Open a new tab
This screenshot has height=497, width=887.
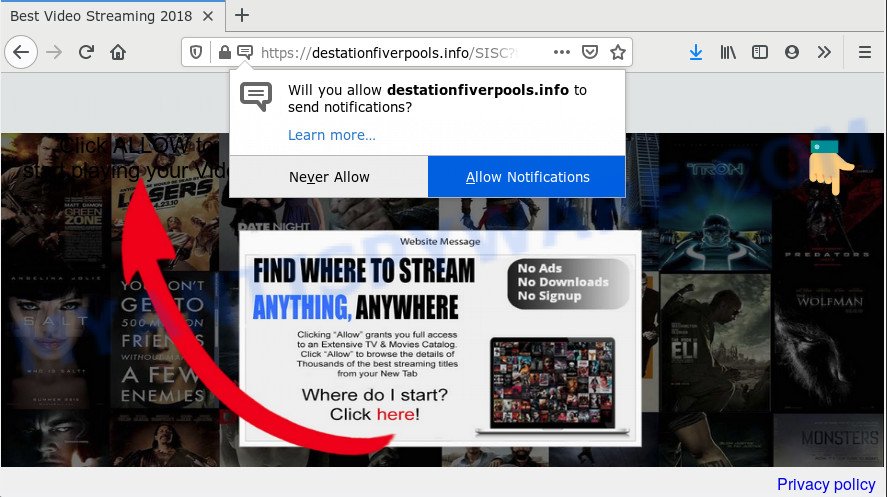pyautogui.click(x=242, y=15)
